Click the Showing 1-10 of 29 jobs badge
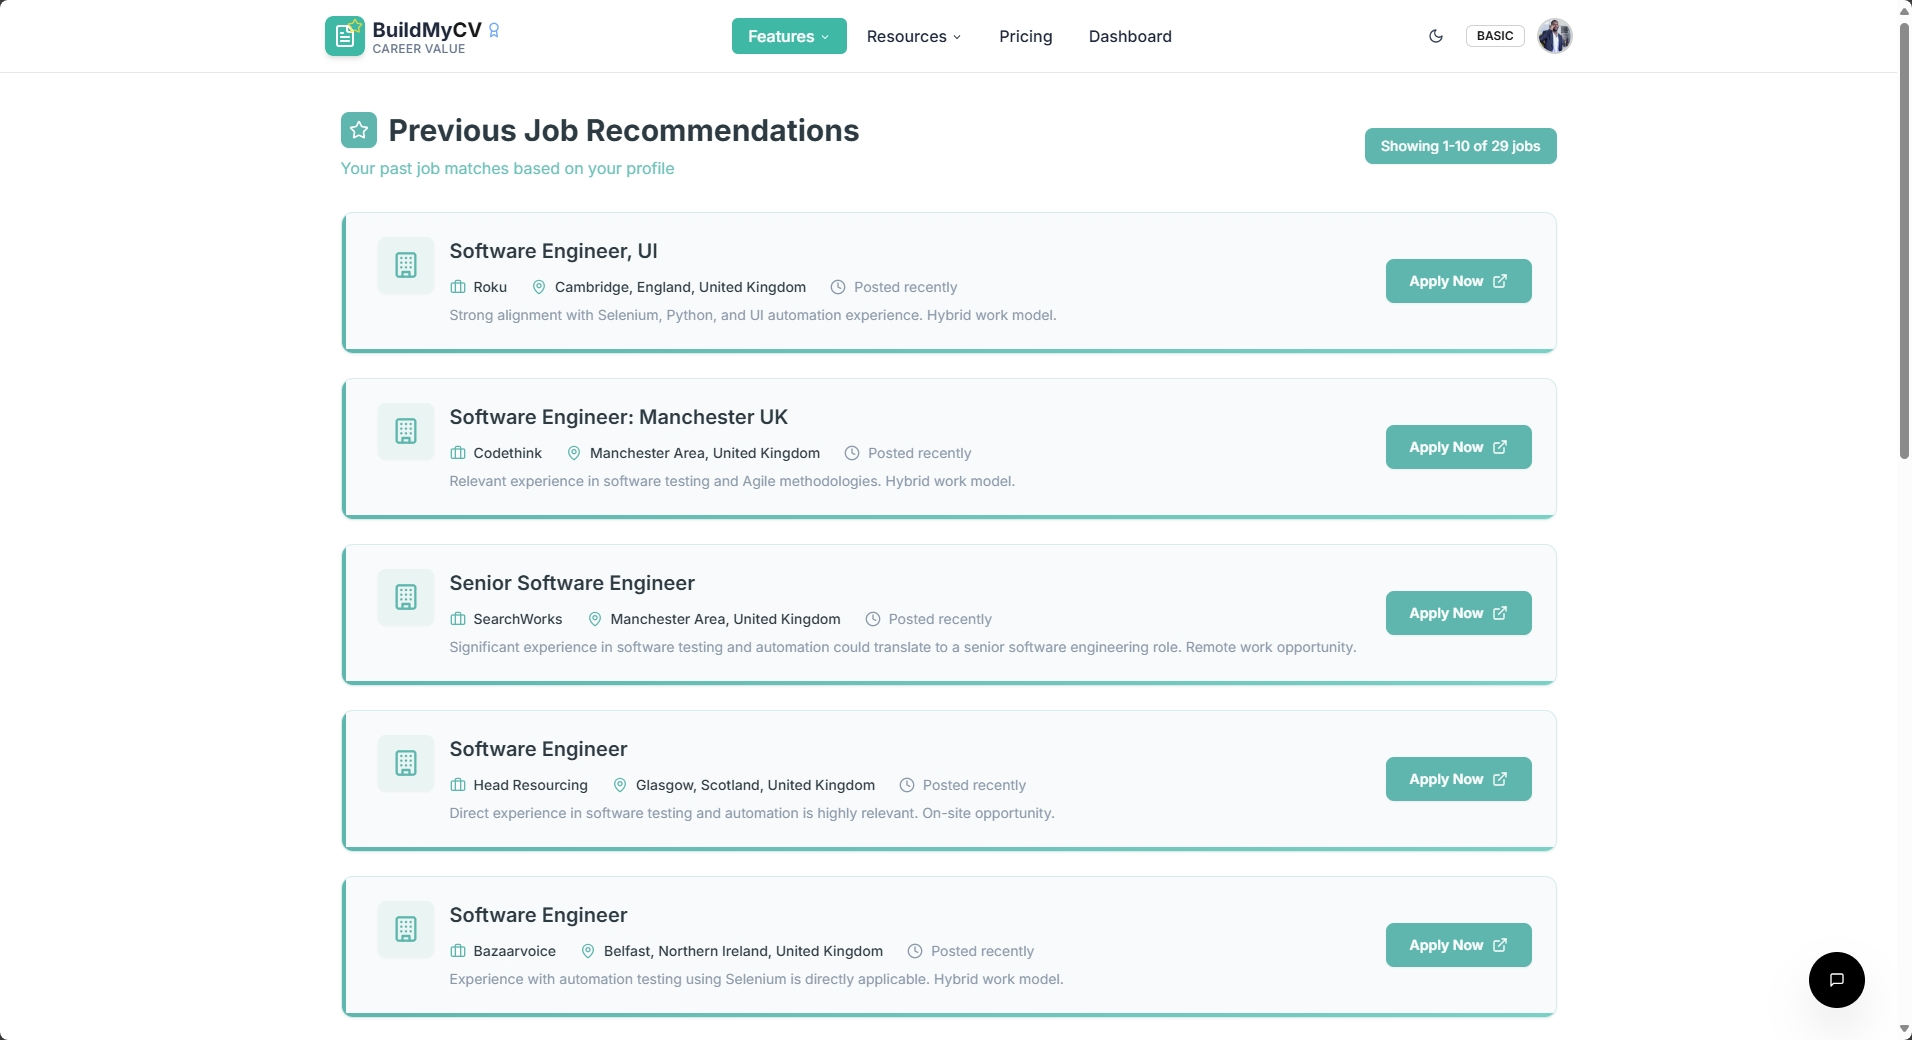 coord(1460,146)
